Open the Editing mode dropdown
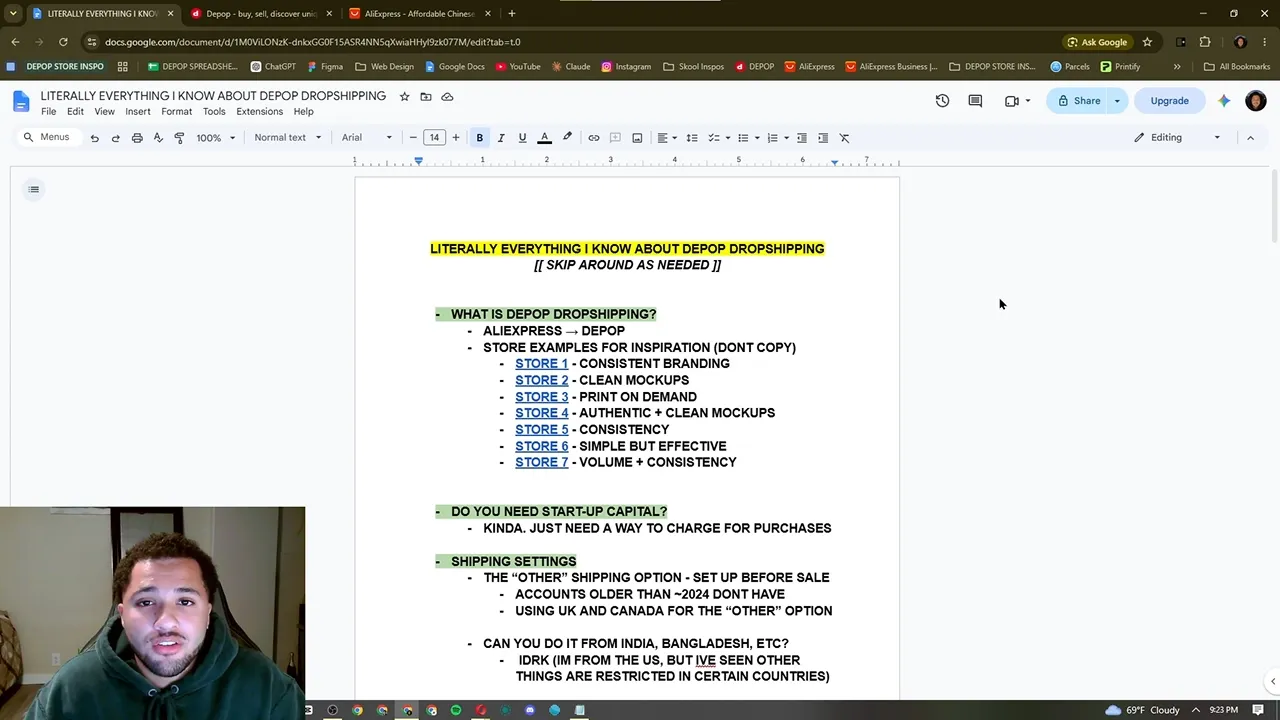The image size is (1280, 720). [x=1177, y=138]
